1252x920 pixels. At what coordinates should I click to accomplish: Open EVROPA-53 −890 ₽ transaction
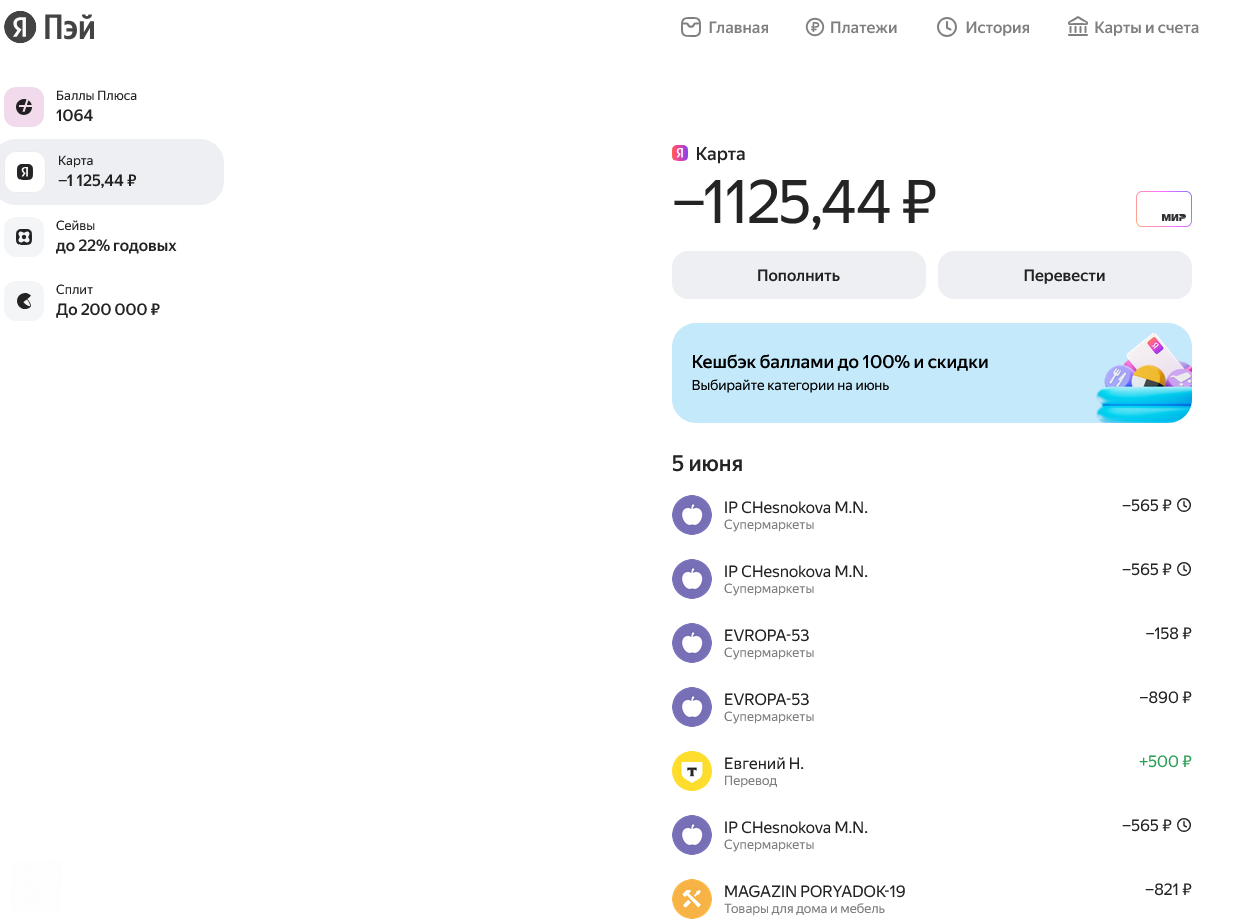coord(932,707)
